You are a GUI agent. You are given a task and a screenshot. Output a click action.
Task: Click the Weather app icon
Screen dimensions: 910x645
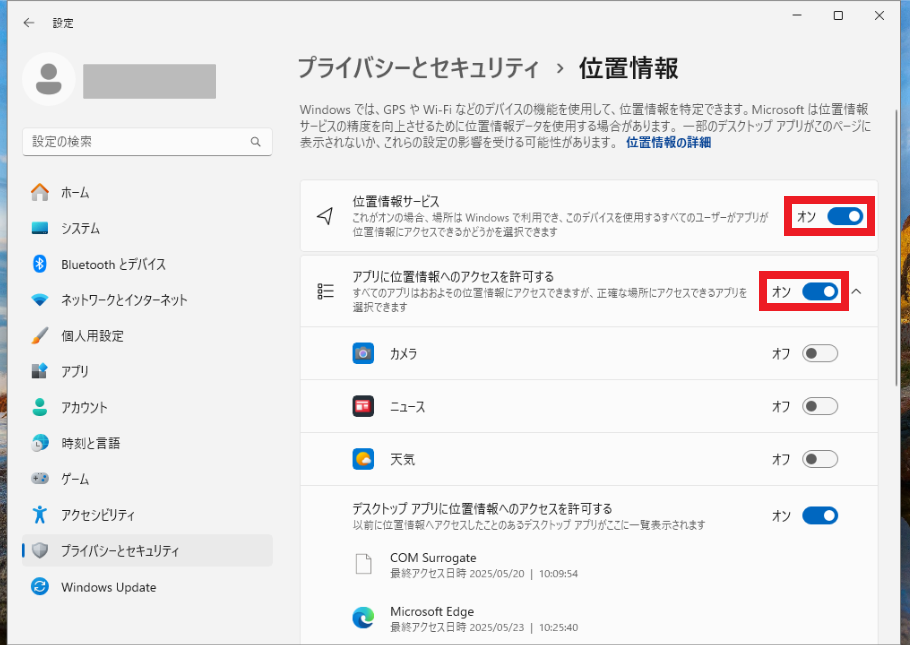363,459
